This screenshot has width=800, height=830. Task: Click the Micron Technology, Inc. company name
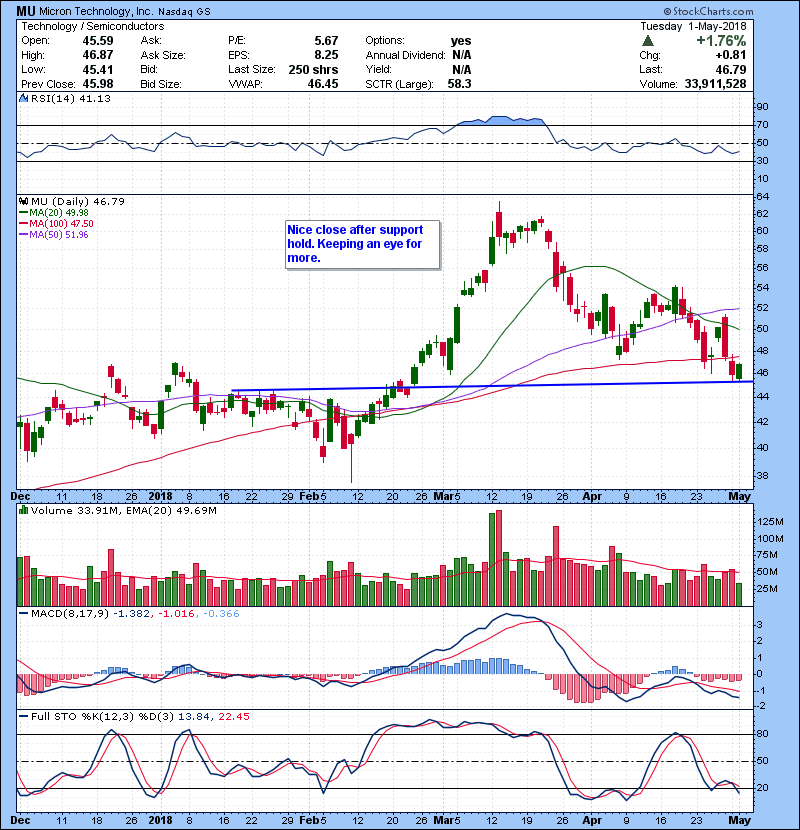(96, 11)
